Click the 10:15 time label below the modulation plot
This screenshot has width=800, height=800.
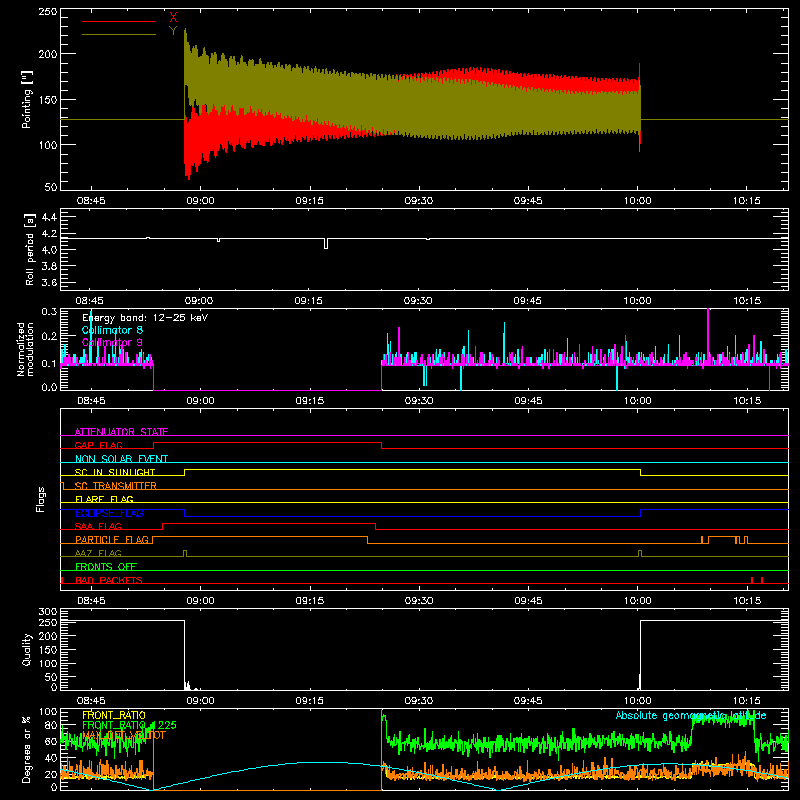click(x=747, y=401)
